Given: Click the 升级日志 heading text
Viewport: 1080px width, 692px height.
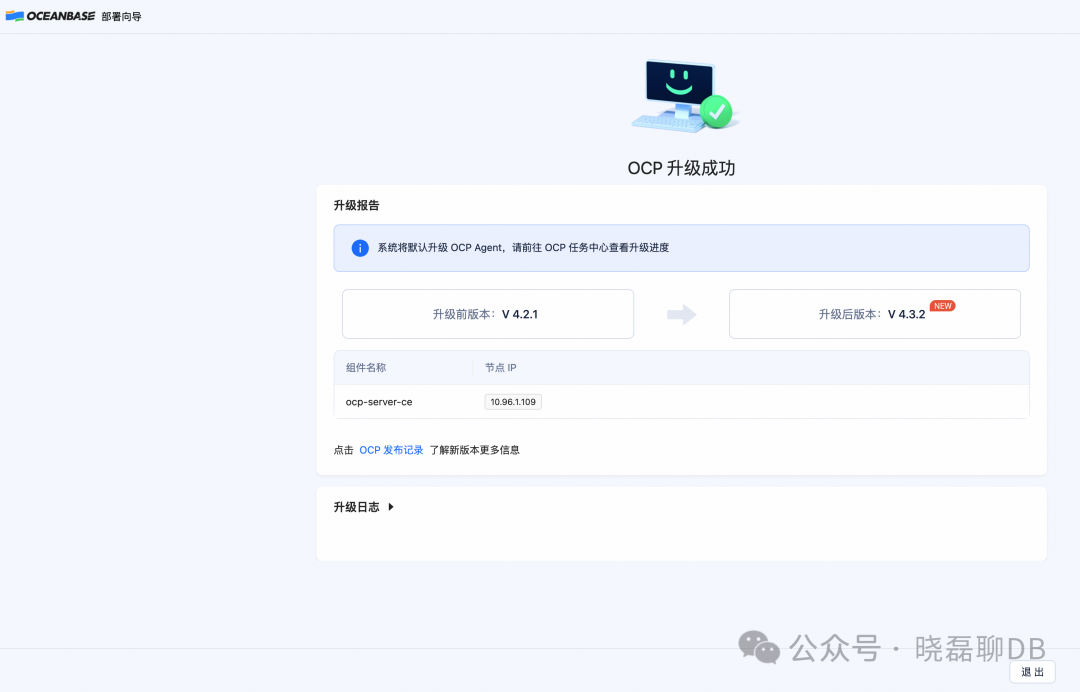Looking at the screenshot, I should (356, 507).
